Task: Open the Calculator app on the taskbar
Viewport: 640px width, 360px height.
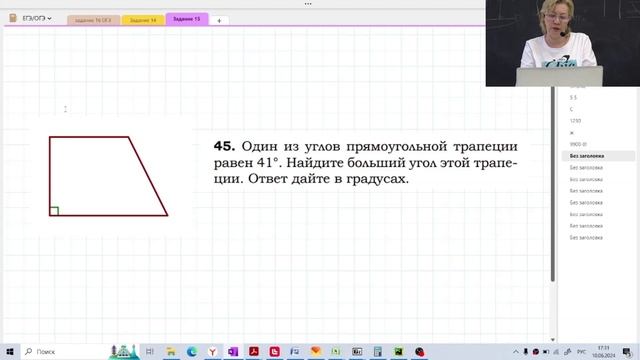Action: point(378,351)
